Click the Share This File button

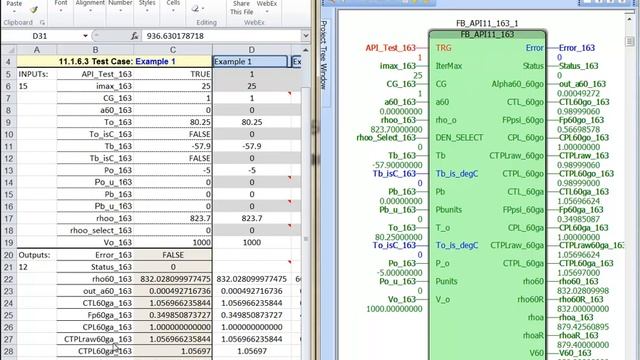click(x=241, y=8)
